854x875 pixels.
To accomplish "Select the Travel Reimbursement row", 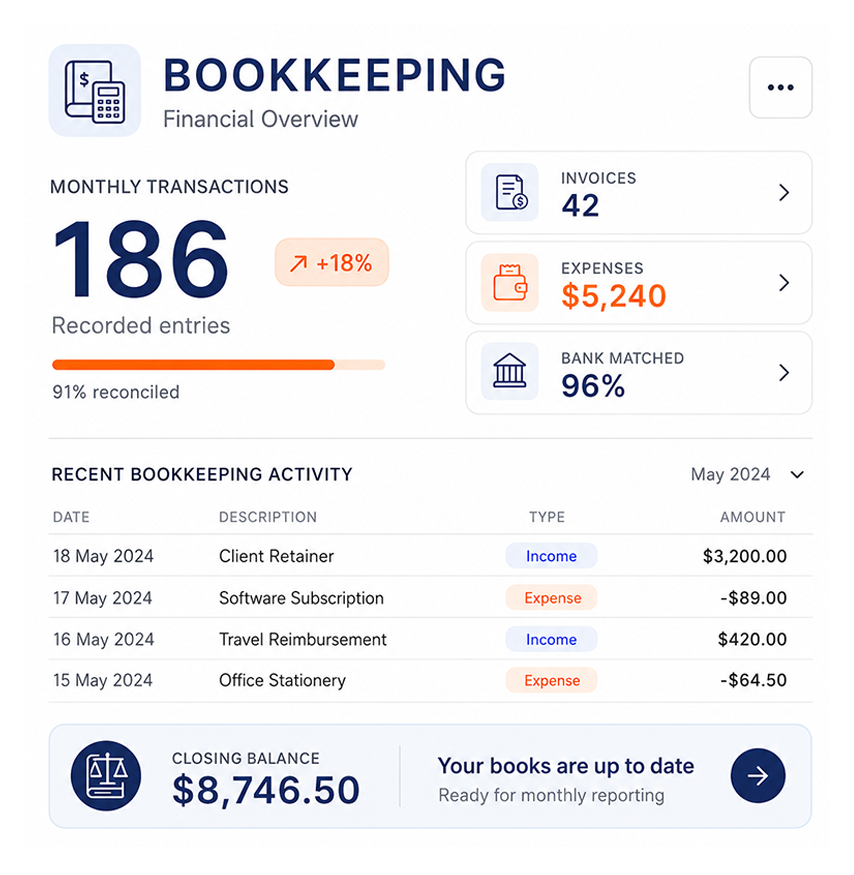I will pyautogui.click(x=430, y=639).
